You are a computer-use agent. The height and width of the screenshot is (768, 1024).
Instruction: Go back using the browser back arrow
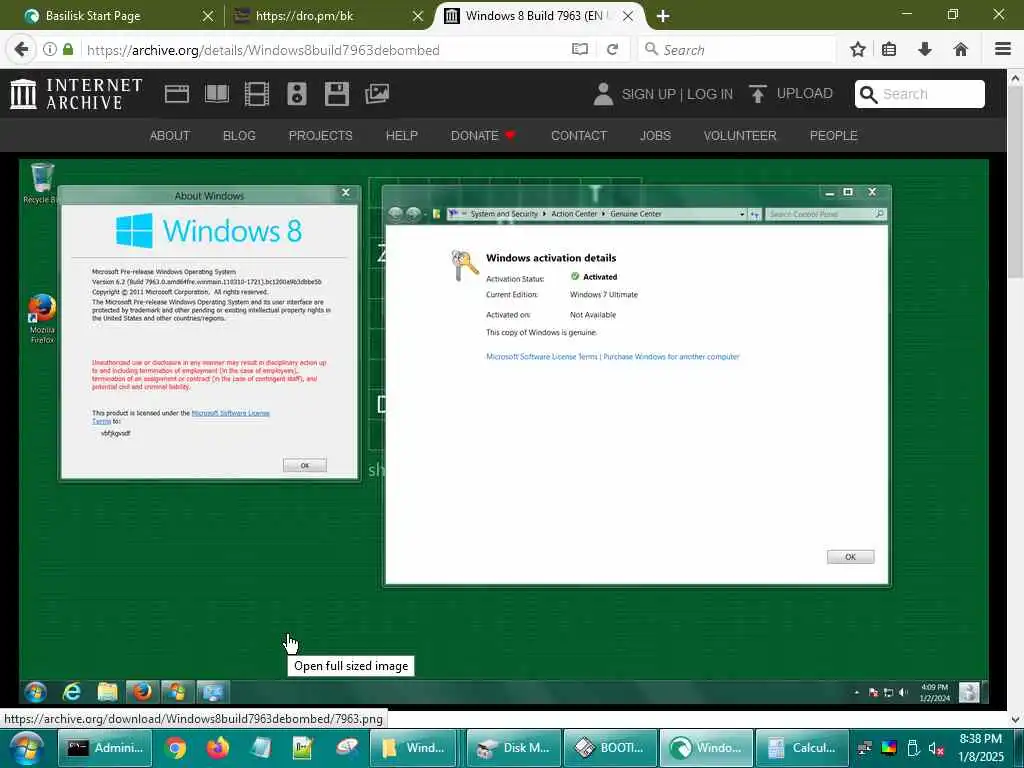tap(21, 50)
